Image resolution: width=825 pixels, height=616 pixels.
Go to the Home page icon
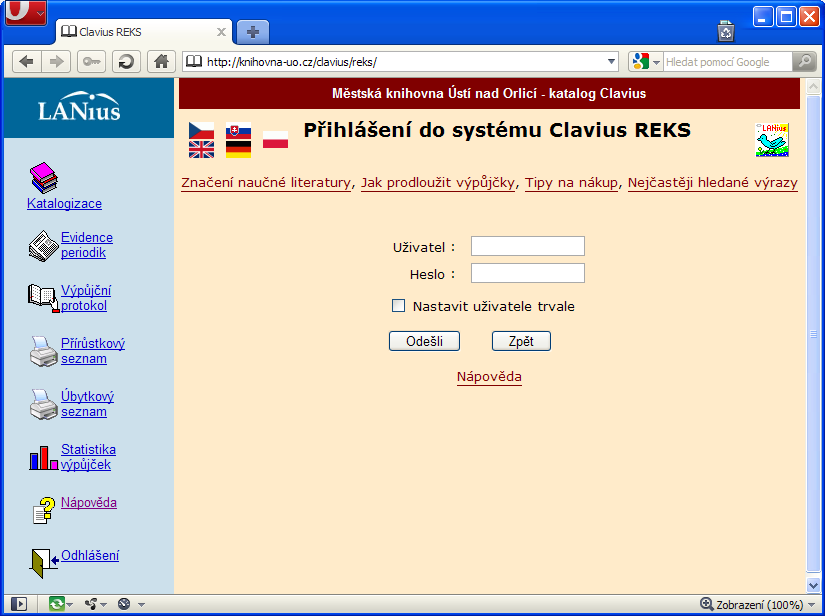(x=161, y=62)
